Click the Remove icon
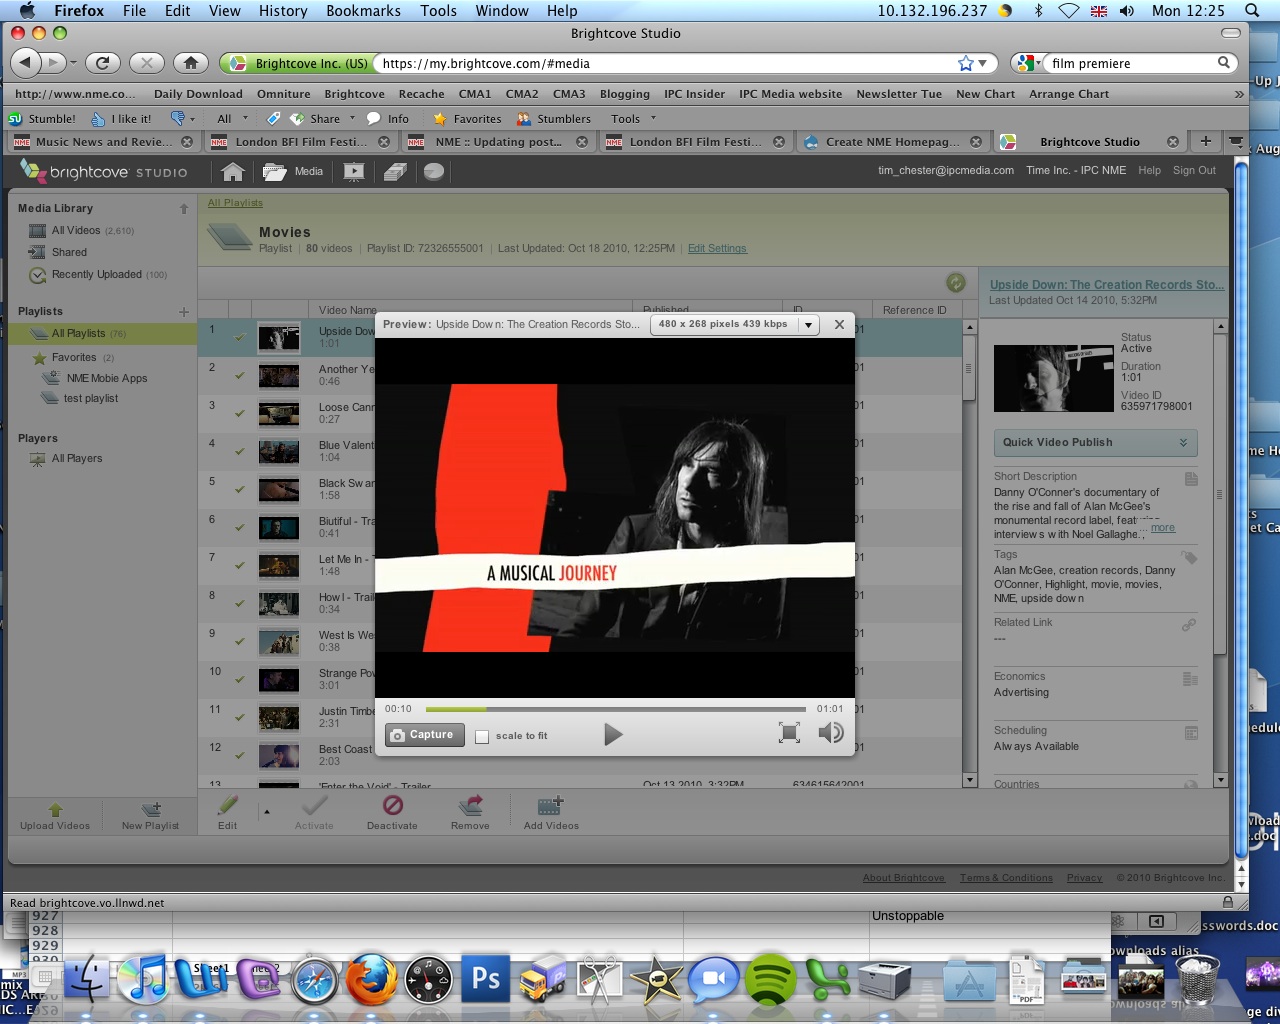This screenshot has width=1280, height=1024. point(470,805)
